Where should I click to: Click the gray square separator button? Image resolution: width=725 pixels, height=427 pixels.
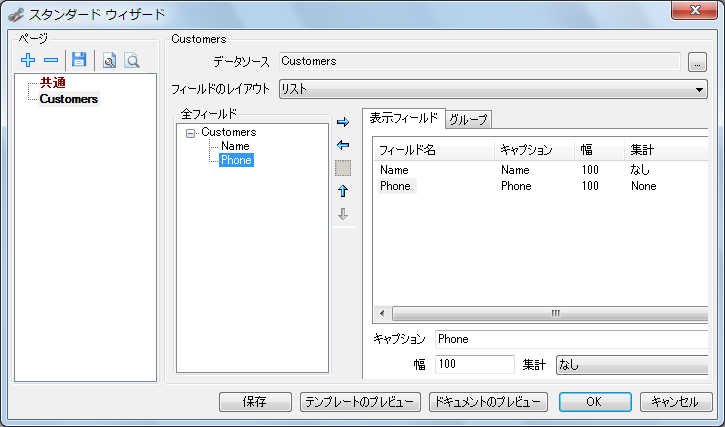click(343, 168)
